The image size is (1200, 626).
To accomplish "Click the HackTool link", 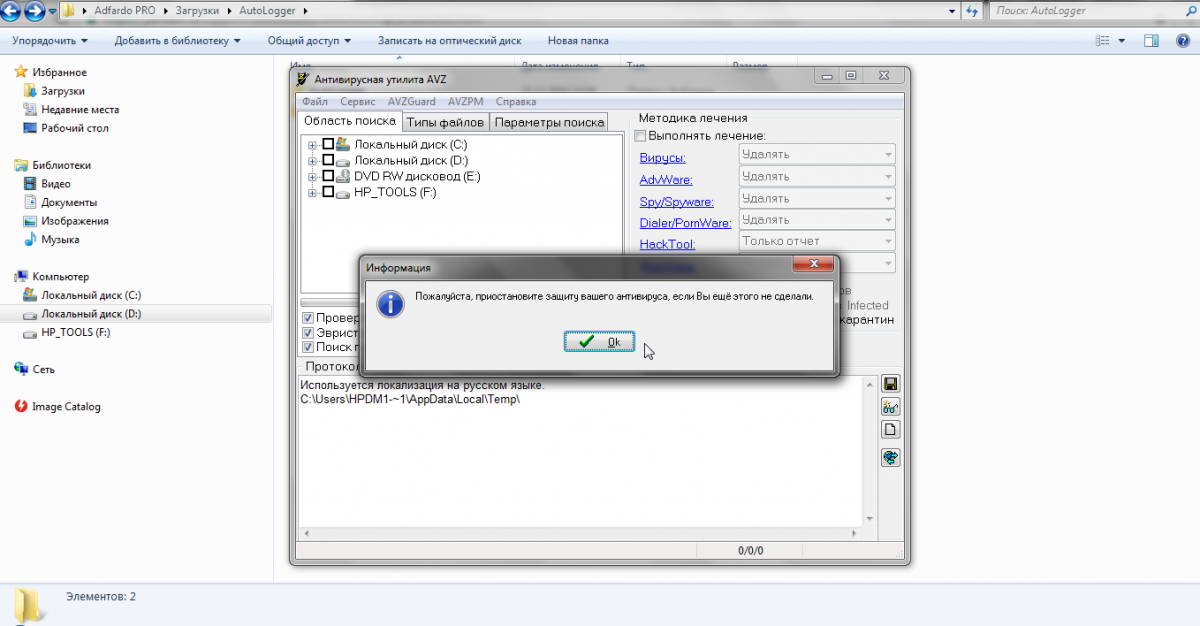I will coord(668,244).
